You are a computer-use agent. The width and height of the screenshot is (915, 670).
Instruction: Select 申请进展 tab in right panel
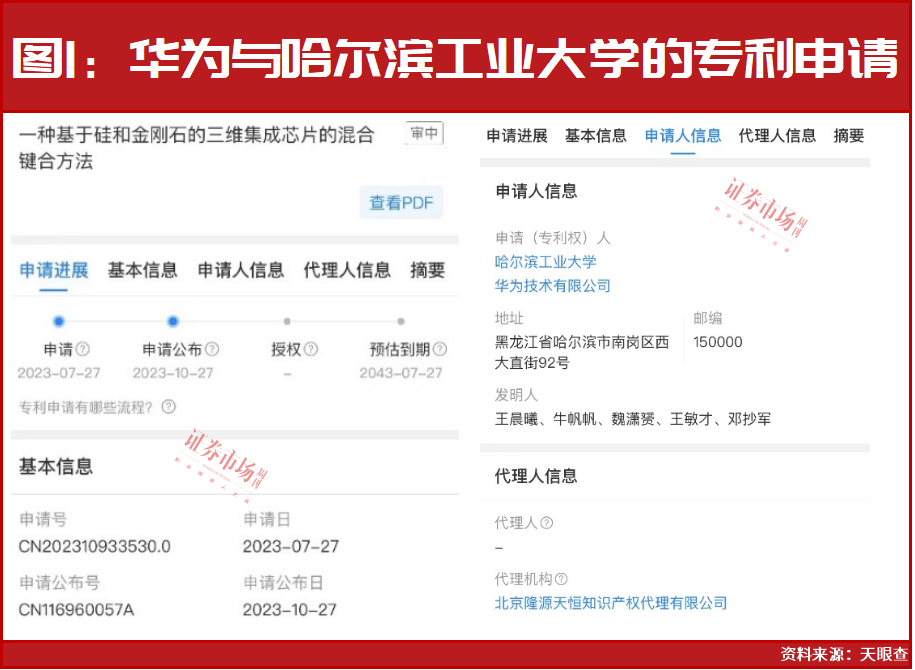click(517, 136)
